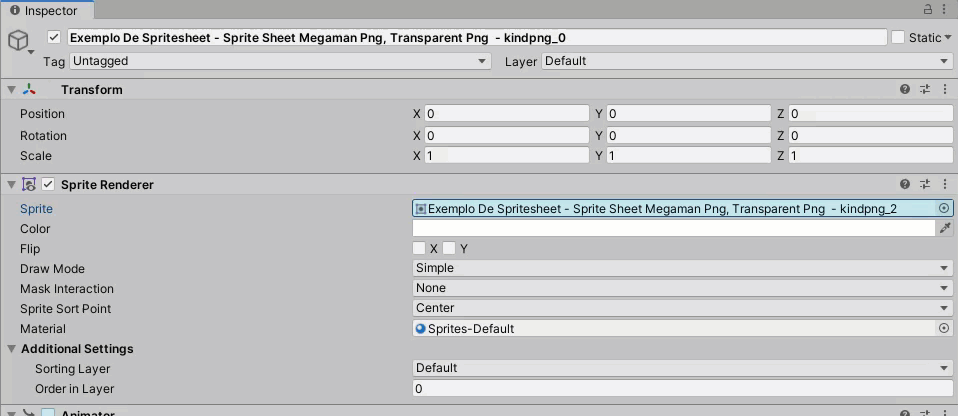Viewport: 958px width, 416px height.
Task: Open Transform help reference icon
Action: (x=905, y=89)
